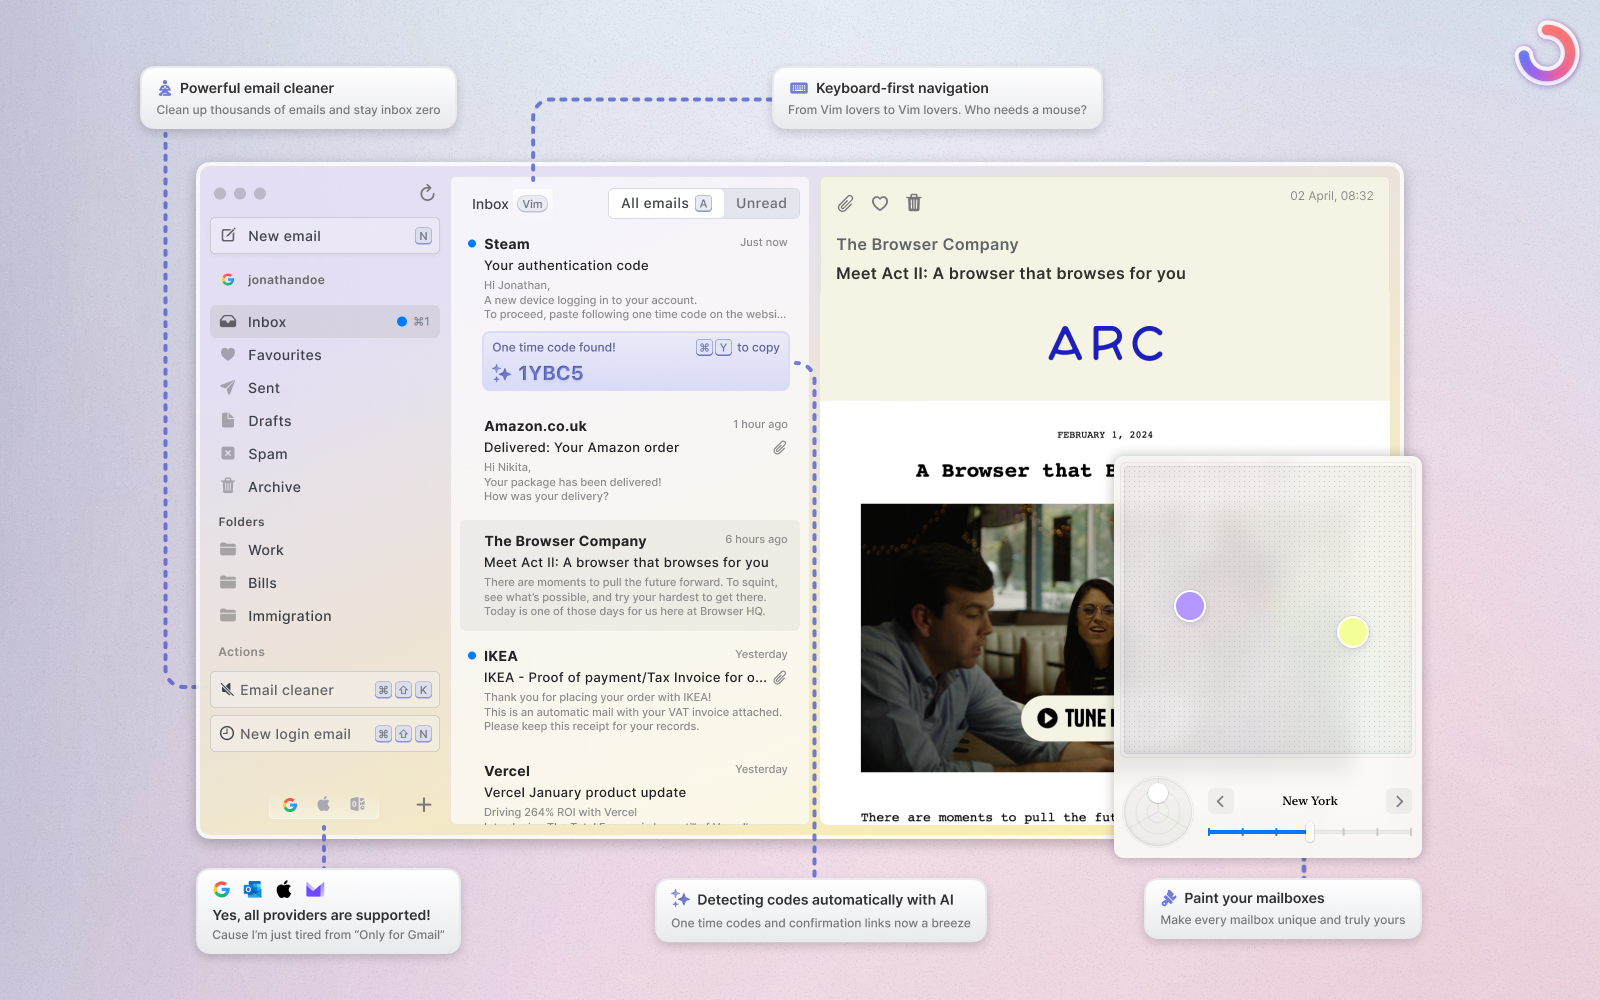Select the Apple provider icon in bottom bar

324,804
